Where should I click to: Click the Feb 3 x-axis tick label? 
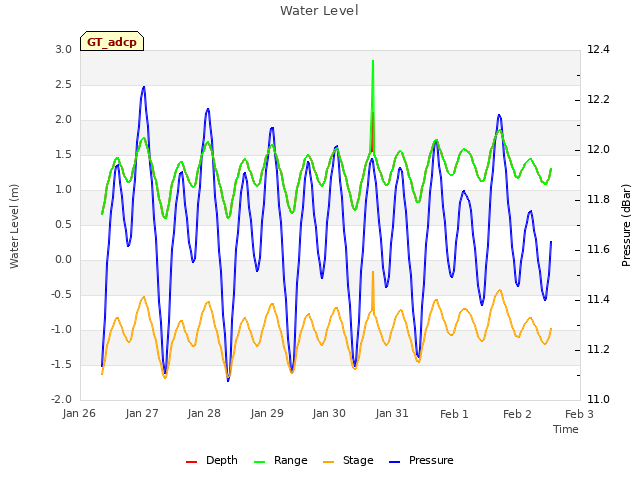pos(579,414)
